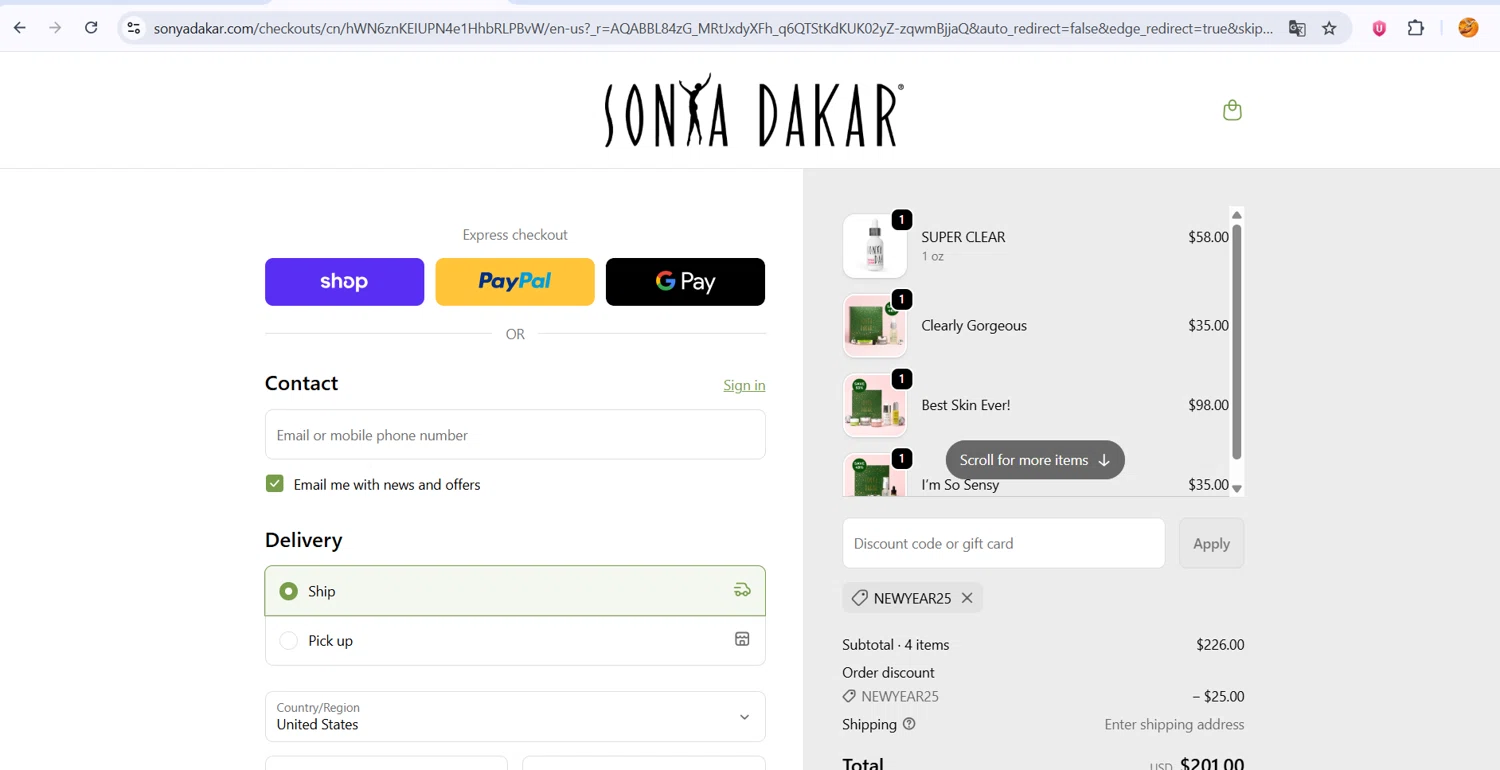
Task: Click Scroll for more items
Action: click(1035, 460)
